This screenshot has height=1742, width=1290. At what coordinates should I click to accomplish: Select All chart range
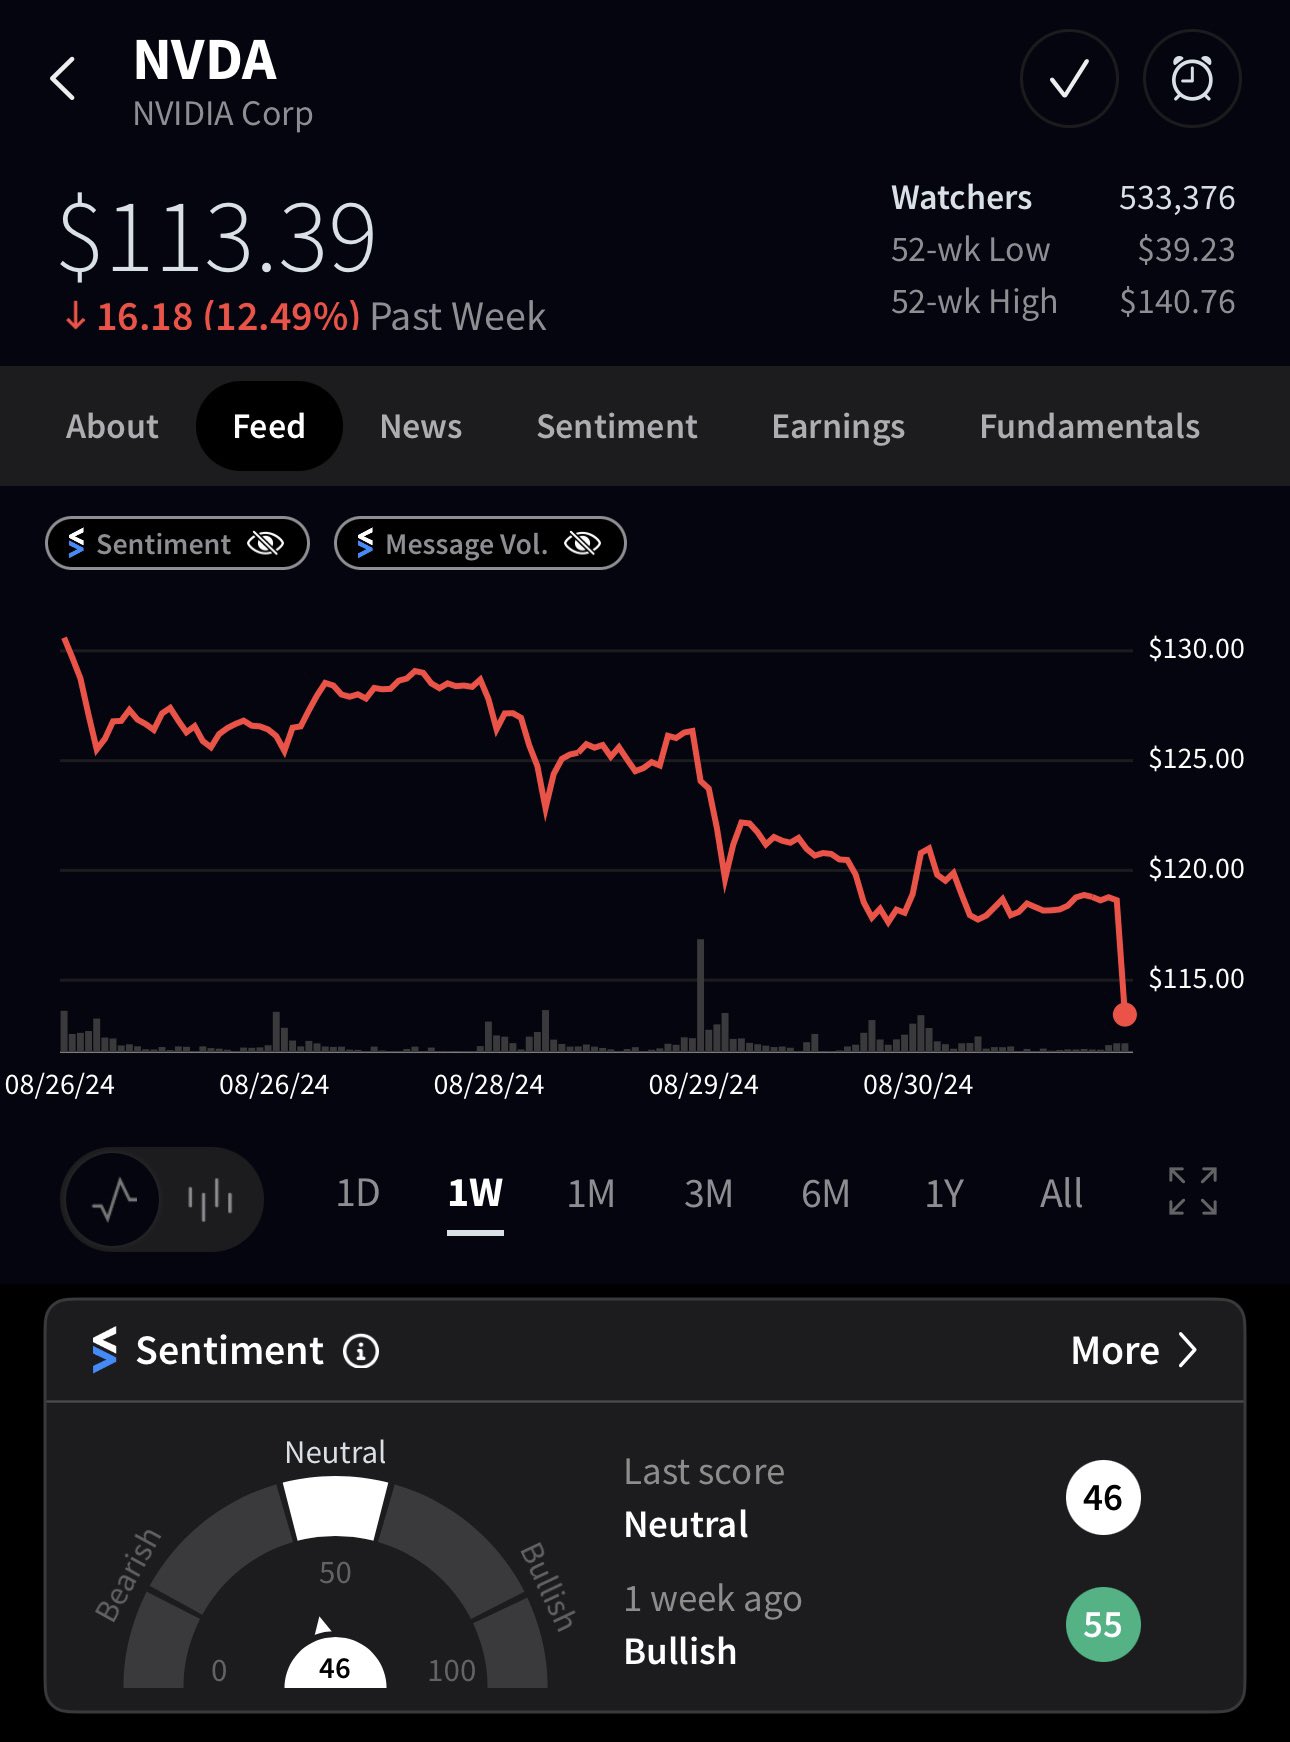[x=1061, y=1193]
